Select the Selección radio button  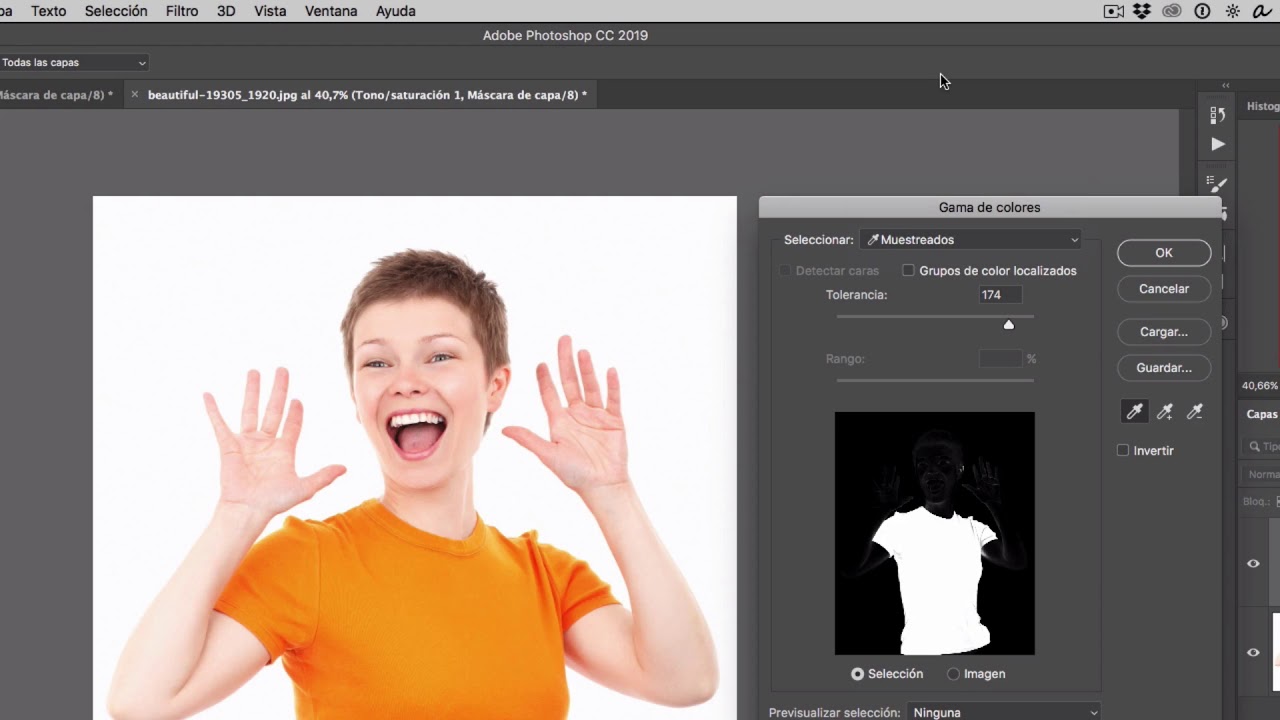click(x=857, y=674)
